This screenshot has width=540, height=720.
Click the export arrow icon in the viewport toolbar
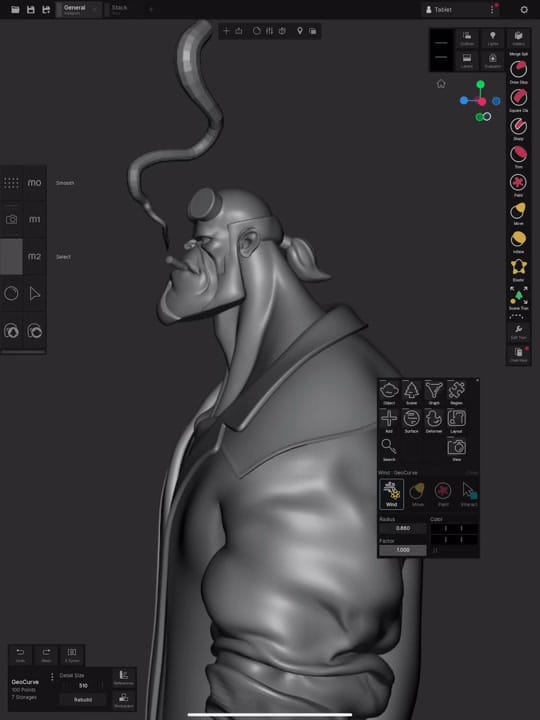tap(239, 31)
